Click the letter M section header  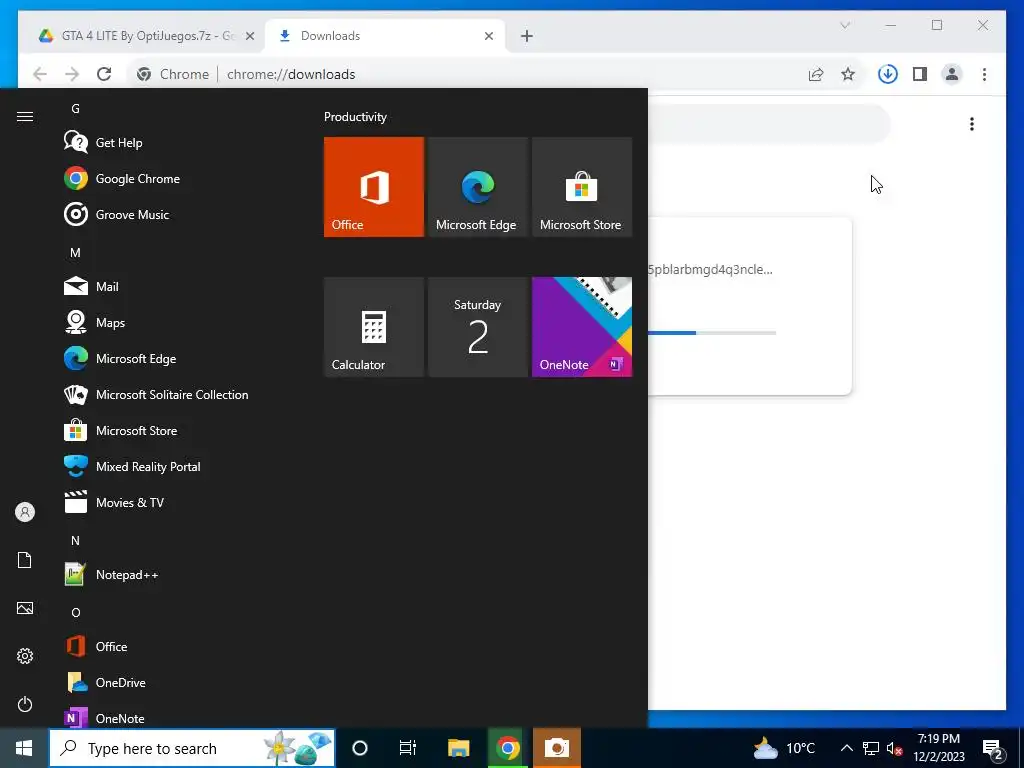76,252
